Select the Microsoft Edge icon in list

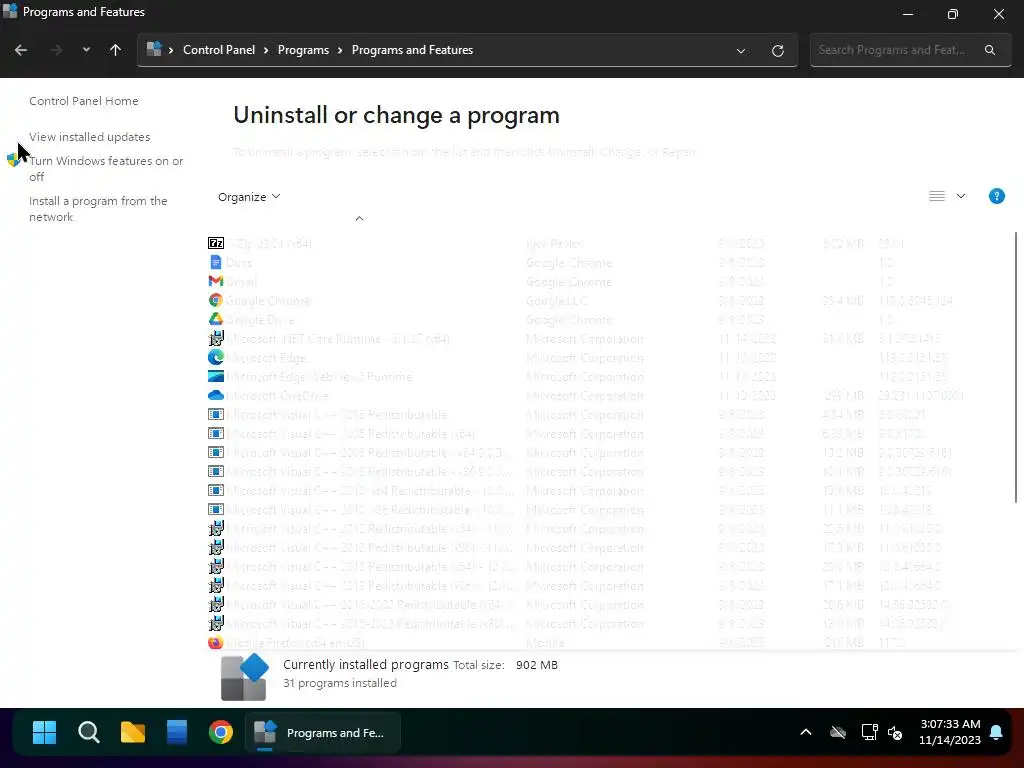(x=216, y=357)
